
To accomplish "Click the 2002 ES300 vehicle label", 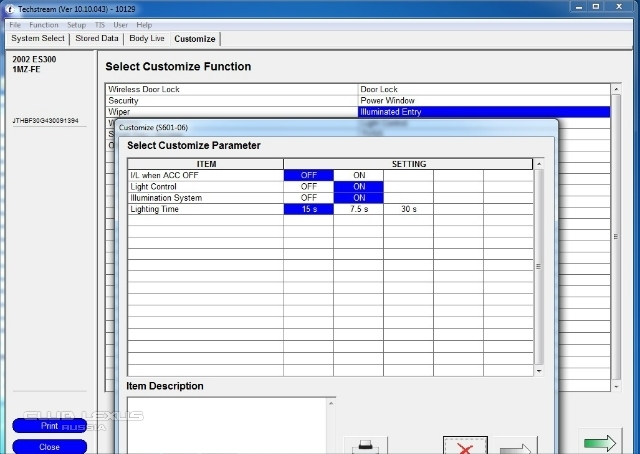I will click(34, 59).
